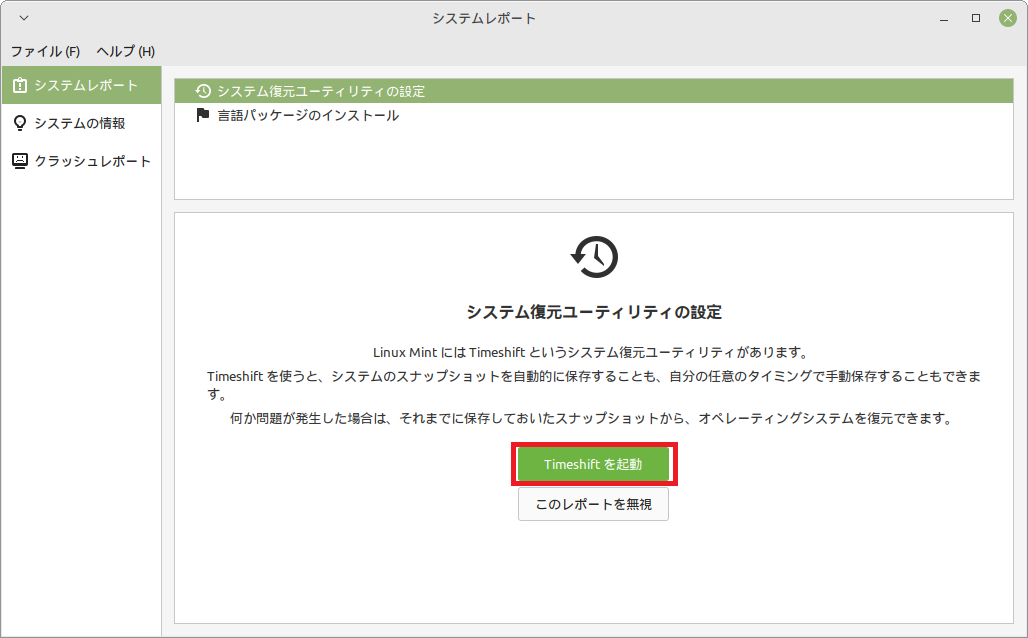Select システムレポート in the sidebar
The image size is (1028, 638).
[x=81, y=85]
